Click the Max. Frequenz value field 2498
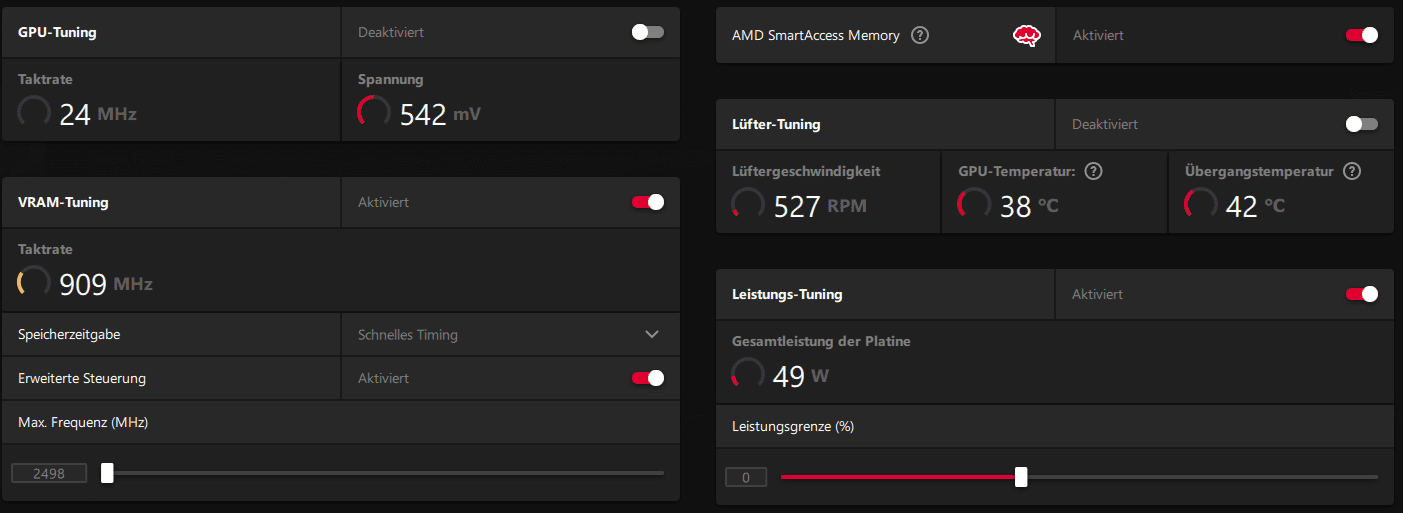 click(49, 473)
